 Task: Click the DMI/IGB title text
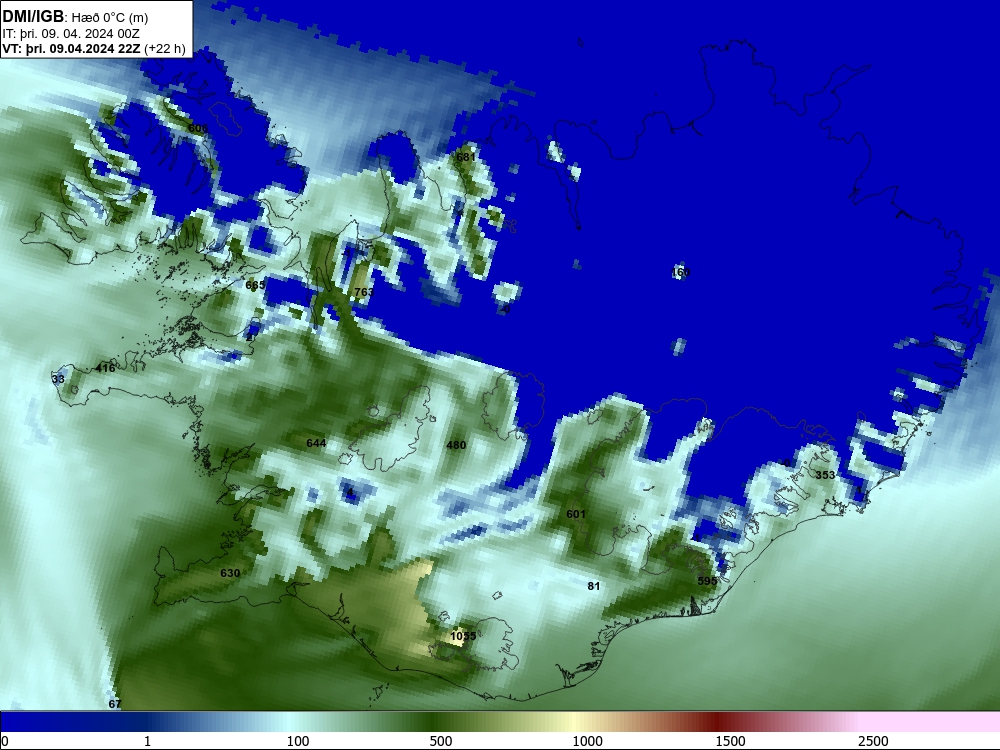pyautogui.click(x=33, y=17)
